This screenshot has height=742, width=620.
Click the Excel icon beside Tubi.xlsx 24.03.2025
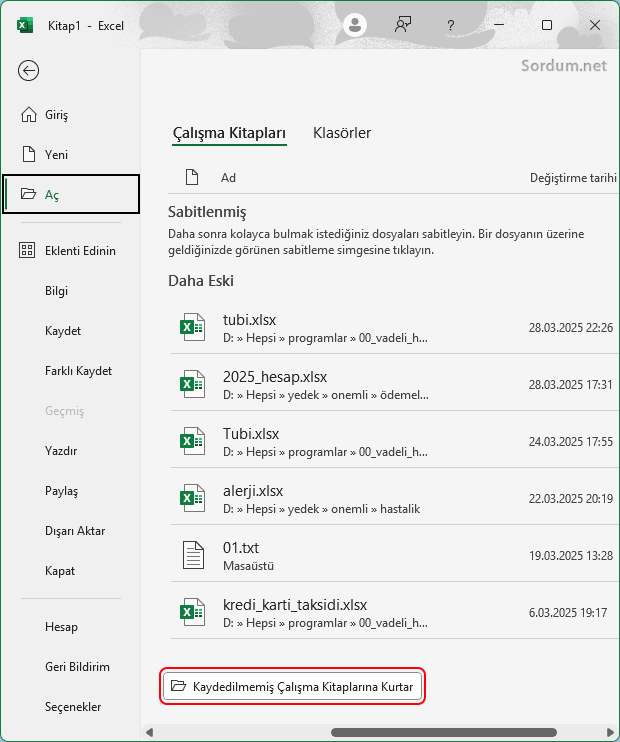pyautogui.click(x=192, y=441)
